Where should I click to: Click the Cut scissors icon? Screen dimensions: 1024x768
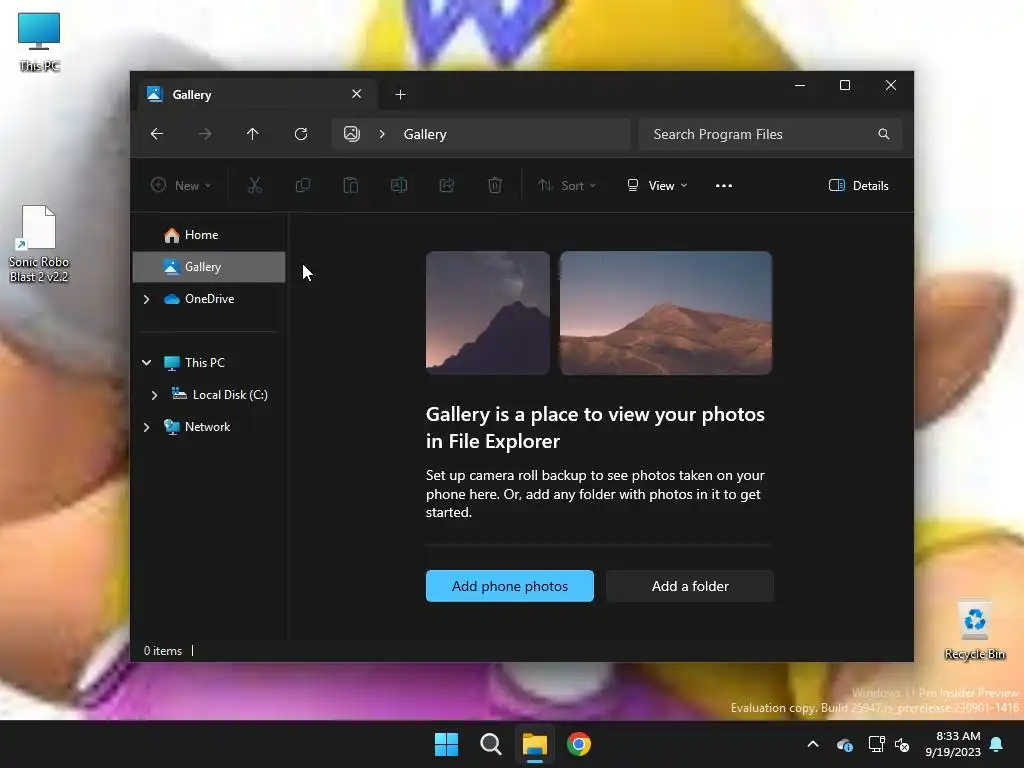tap(255, 185)
